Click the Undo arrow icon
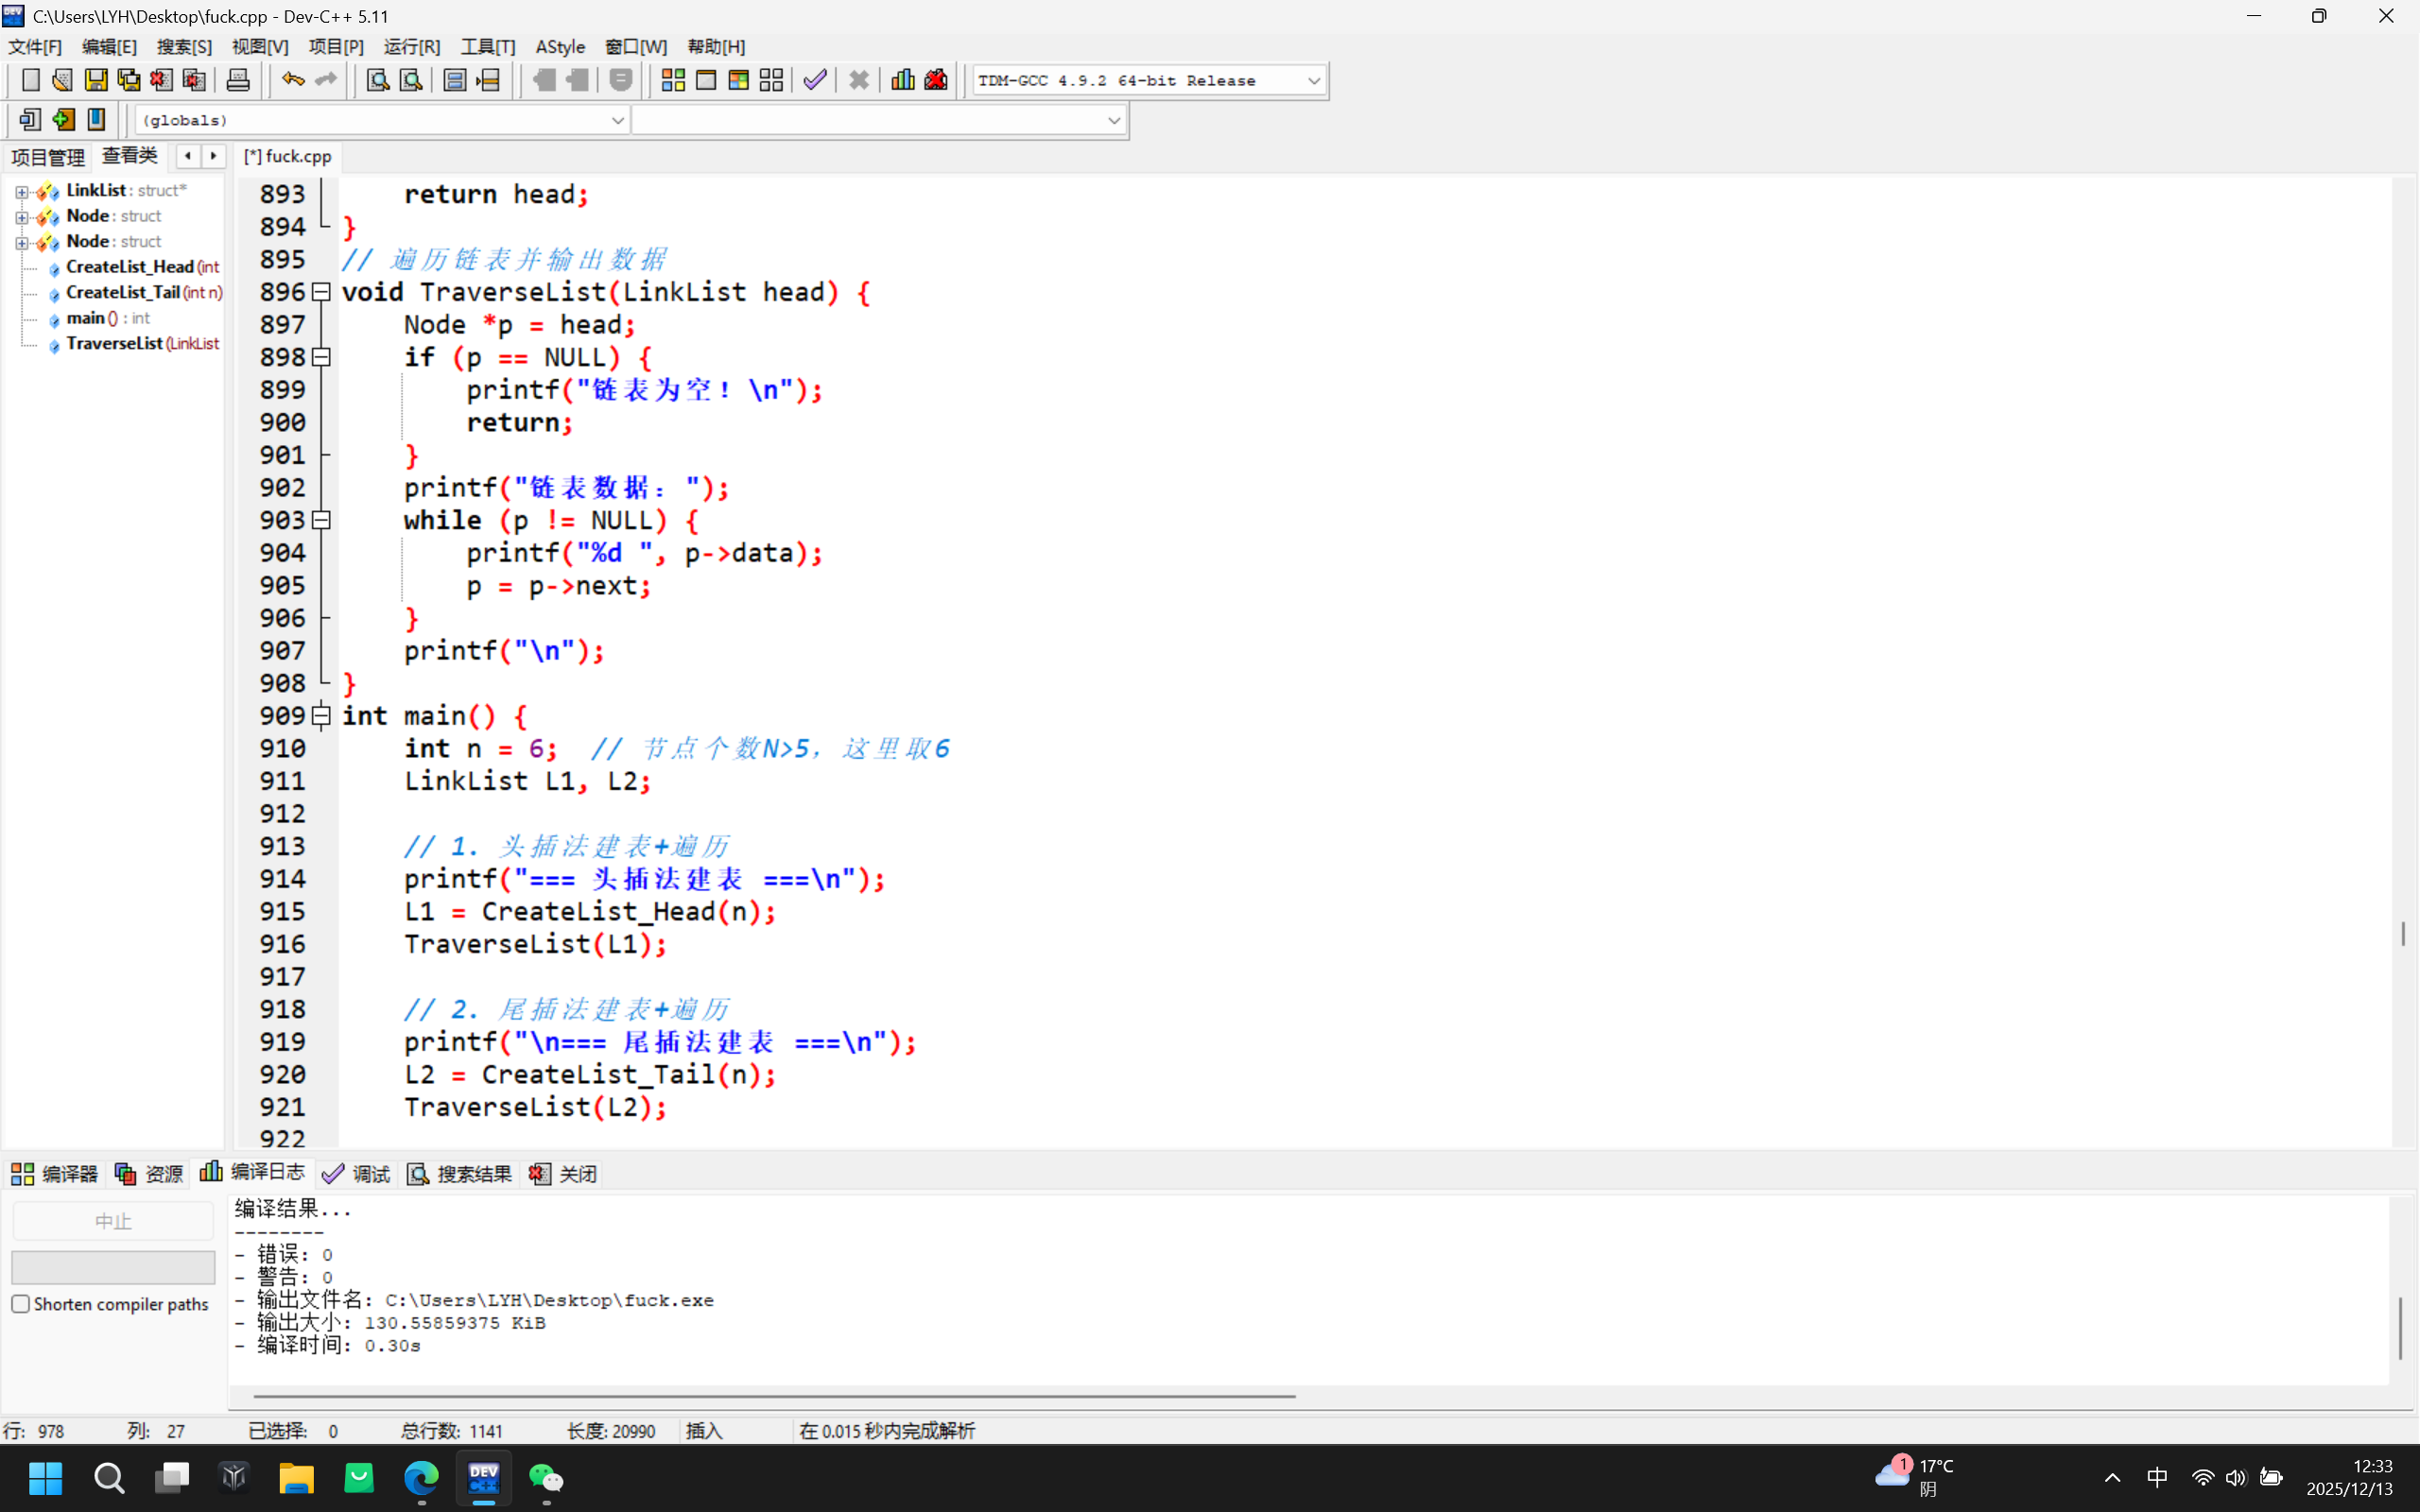Image resolution: width=2420 pixels, height=1512 pixels. pos(293,80)
